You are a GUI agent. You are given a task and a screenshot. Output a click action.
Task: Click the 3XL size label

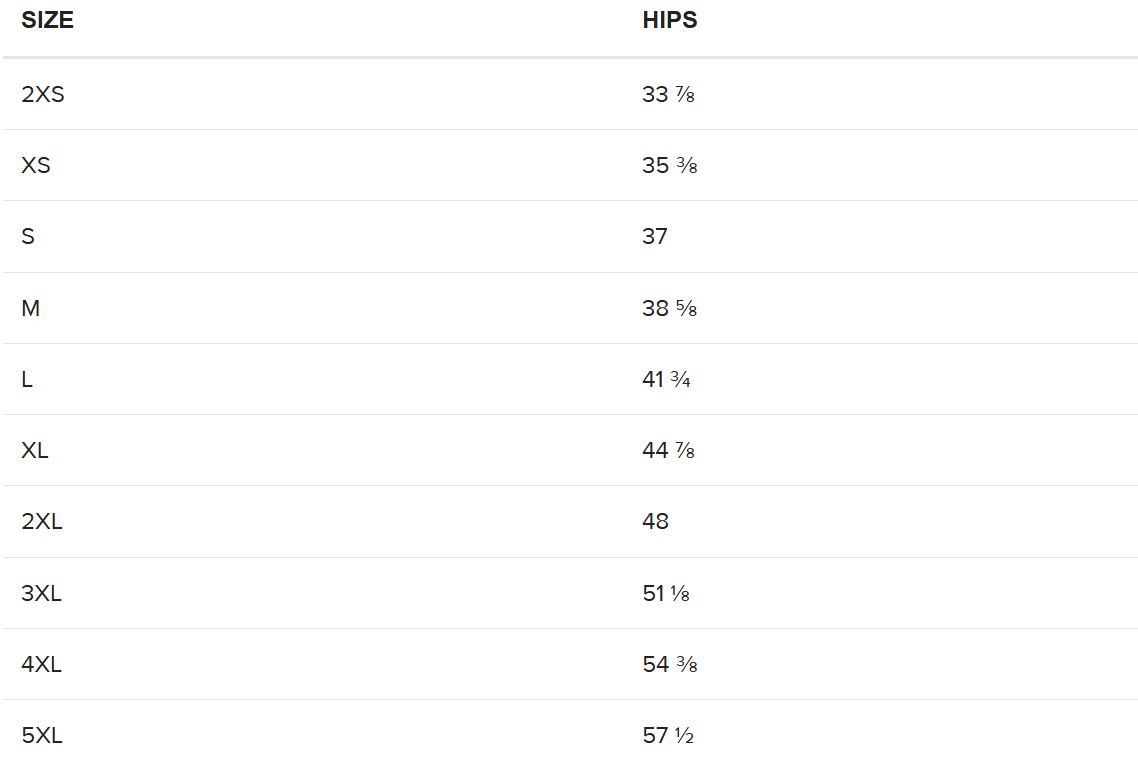click(x=42, y=593)
